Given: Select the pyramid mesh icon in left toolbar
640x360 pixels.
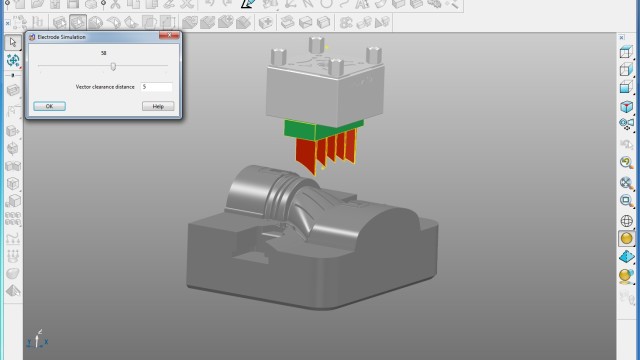Looking at the screenshot, I should click(x=13, y=290).
